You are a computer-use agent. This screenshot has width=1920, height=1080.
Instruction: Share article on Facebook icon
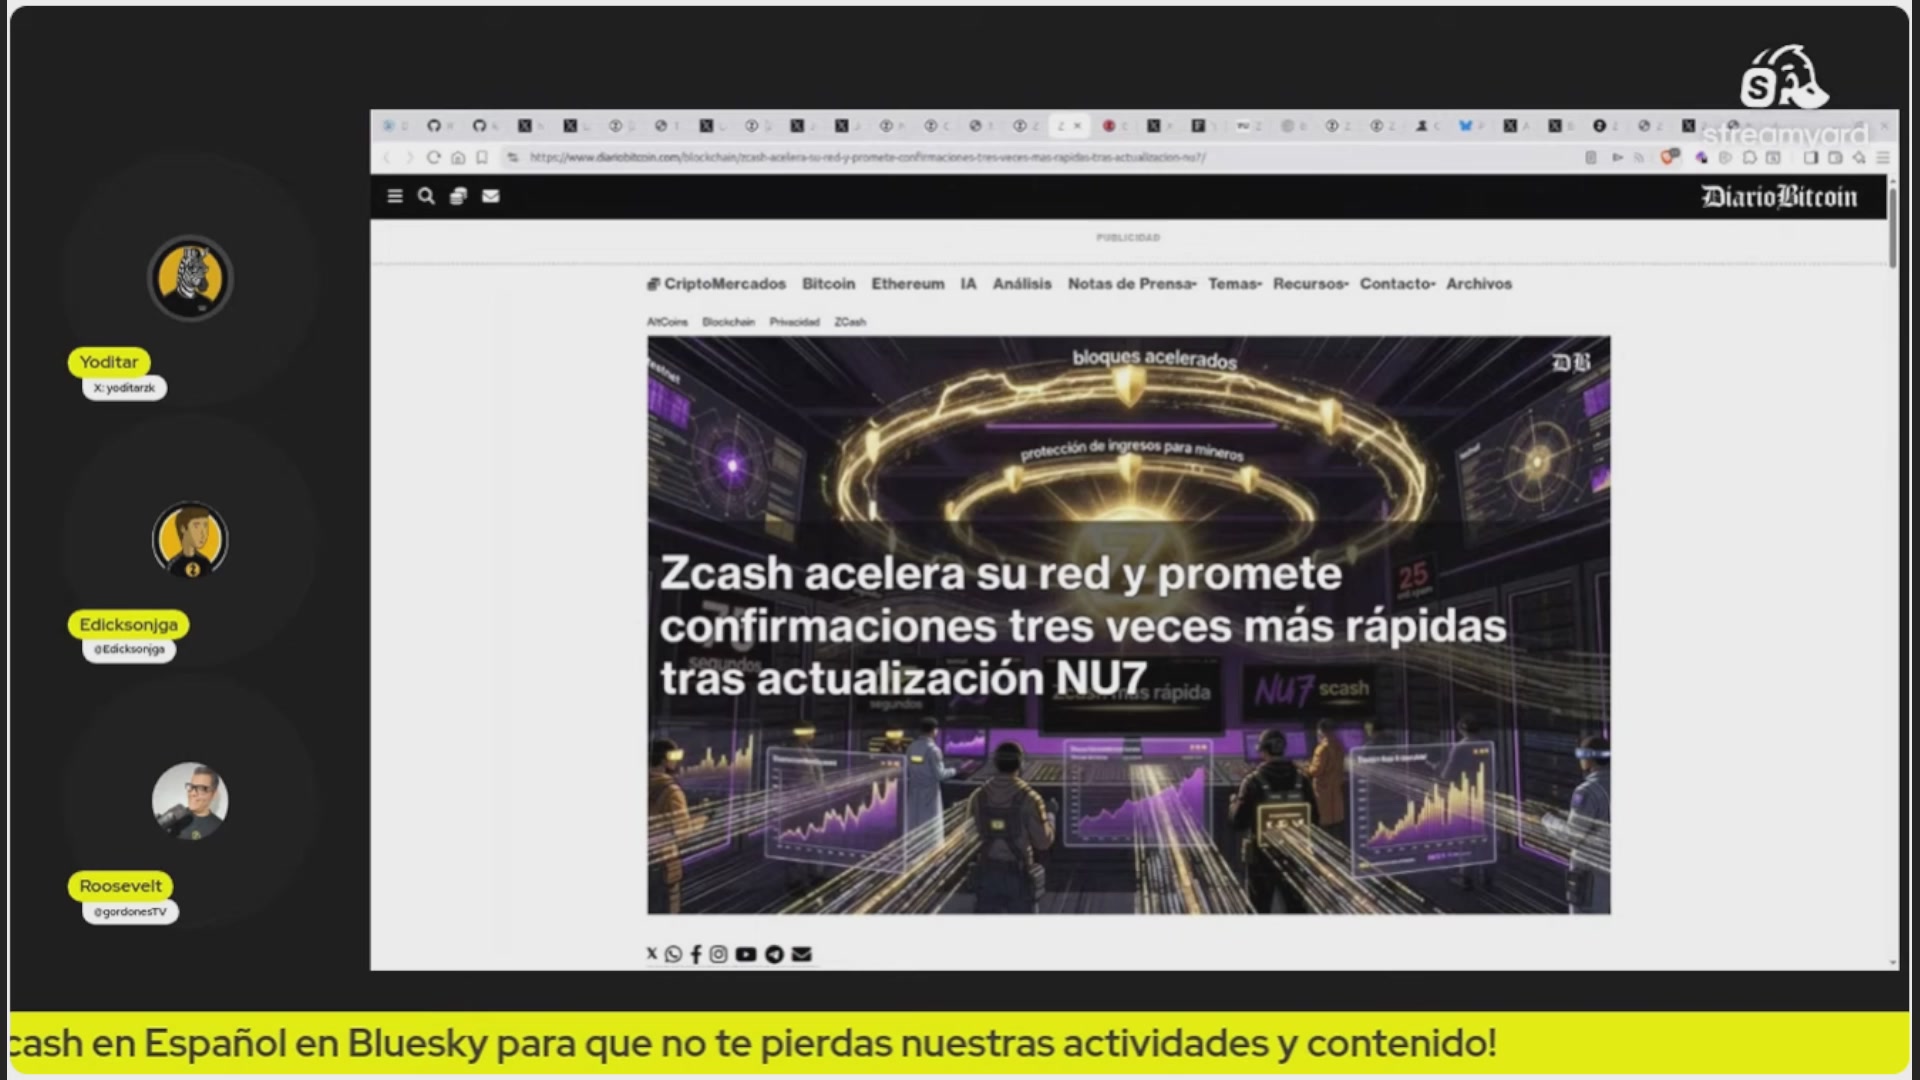[696, 954]
